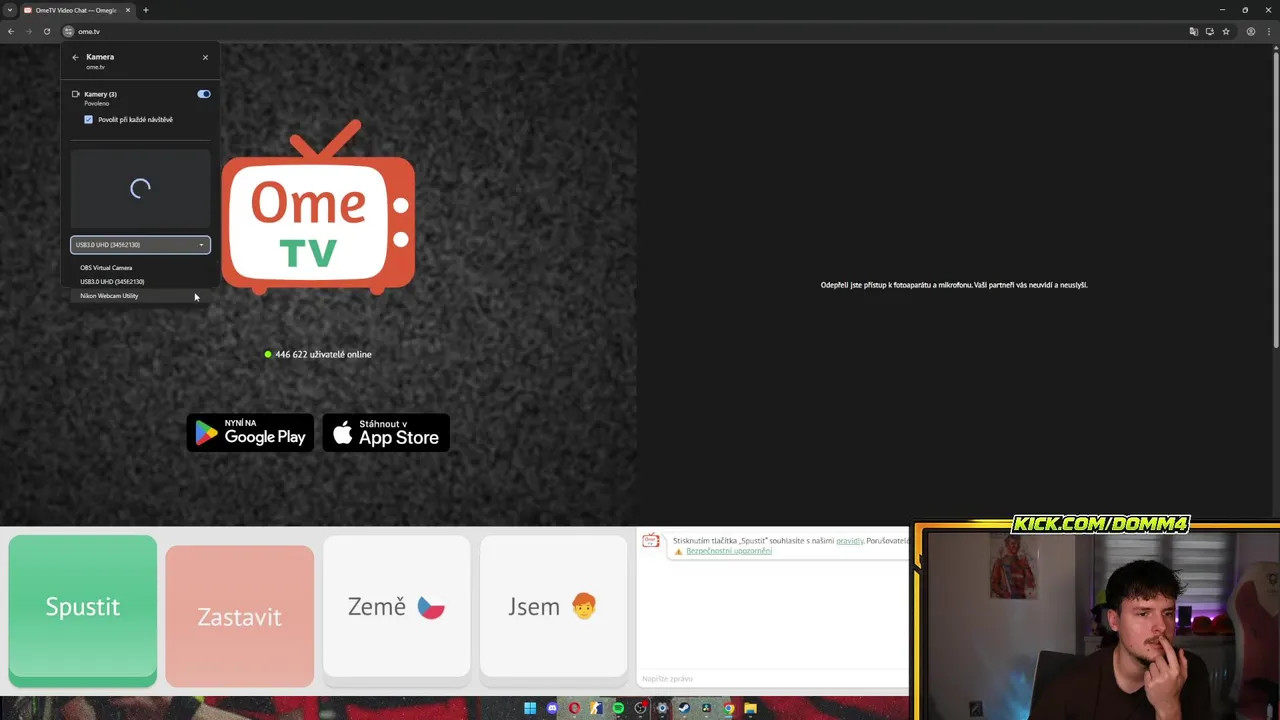Open the 'pravidly' rules link
1280x720 pixels.
pos(850,541)
